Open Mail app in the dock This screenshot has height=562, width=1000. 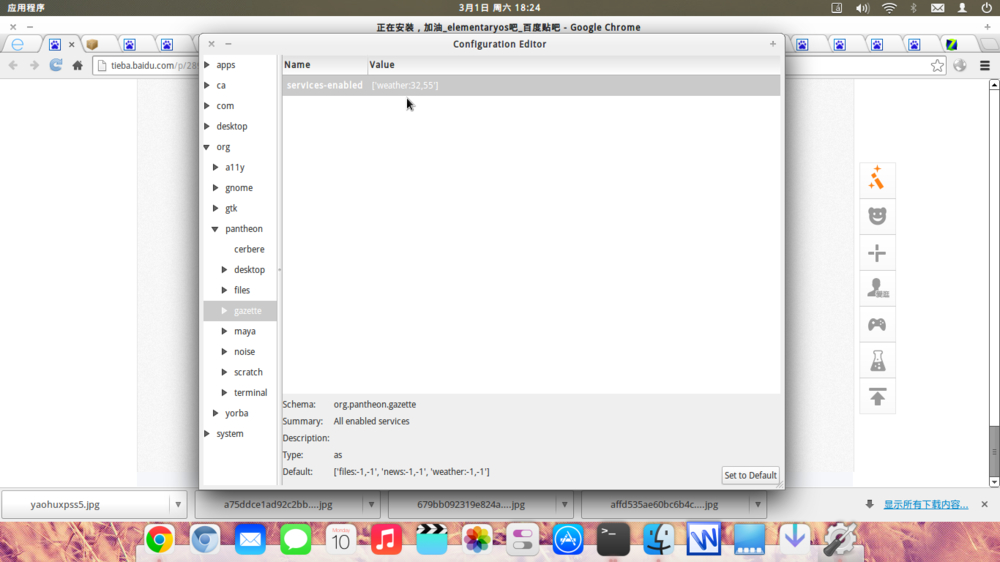250,540
